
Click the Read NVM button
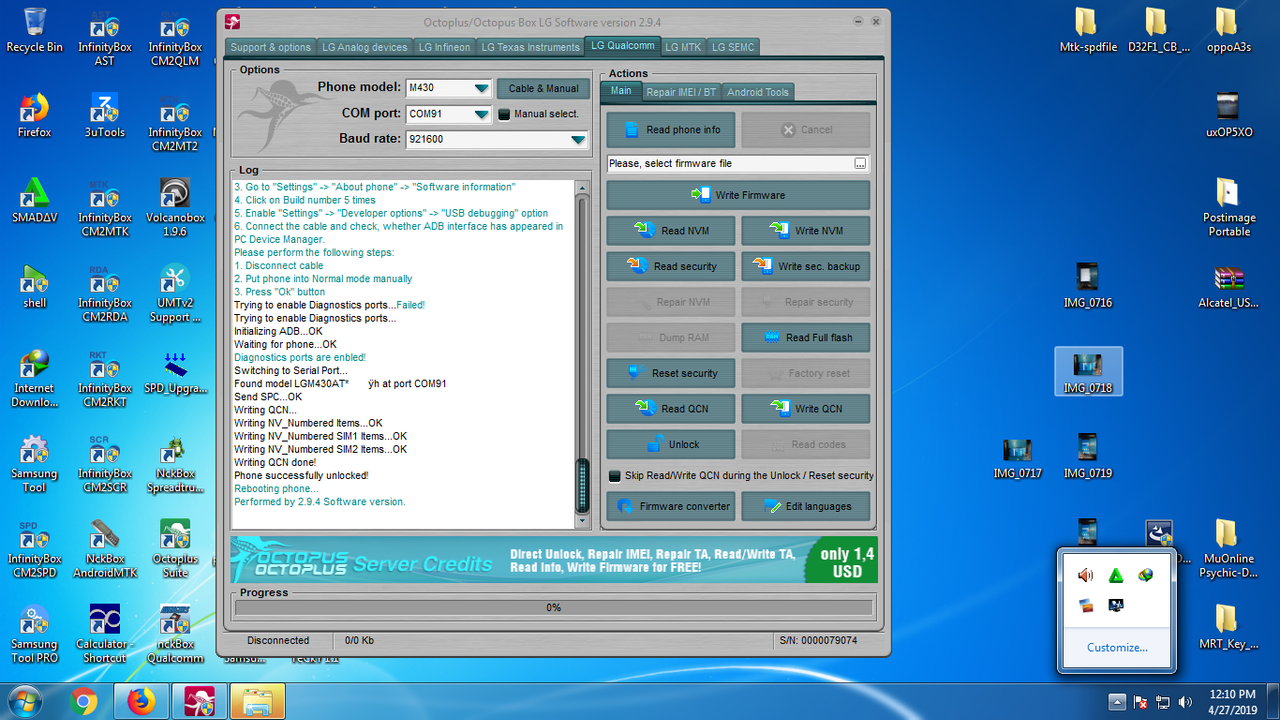pos(671,231)
